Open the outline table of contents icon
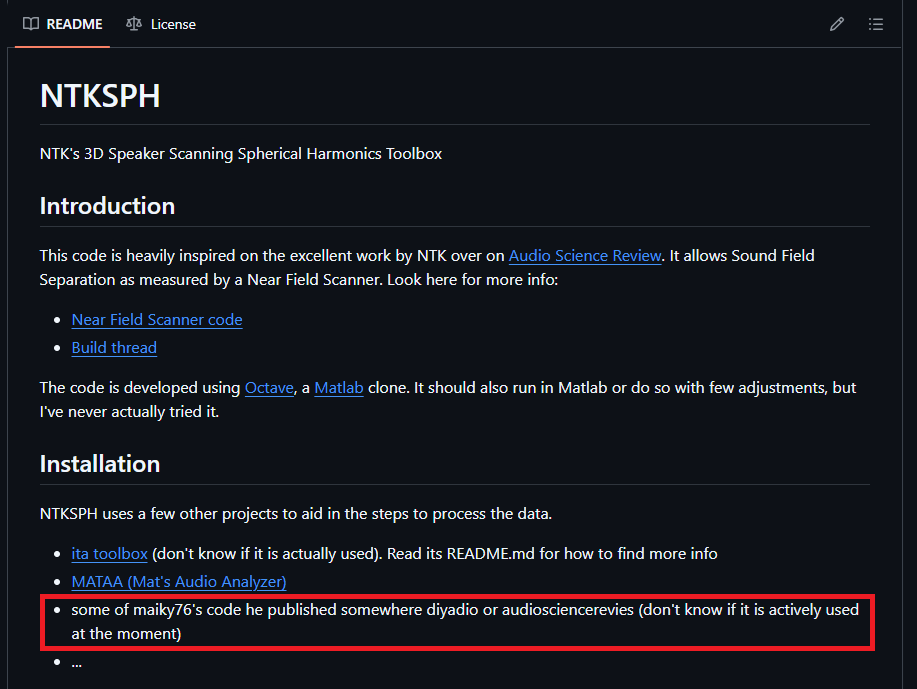This screenshot has height=689, width=917. [875, 24]
